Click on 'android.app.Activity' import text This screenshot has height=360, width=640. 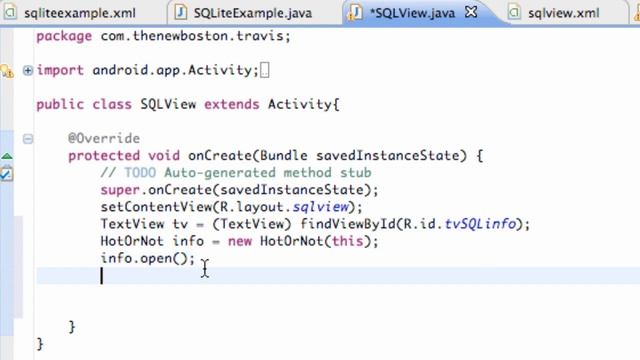pos(172,70)
